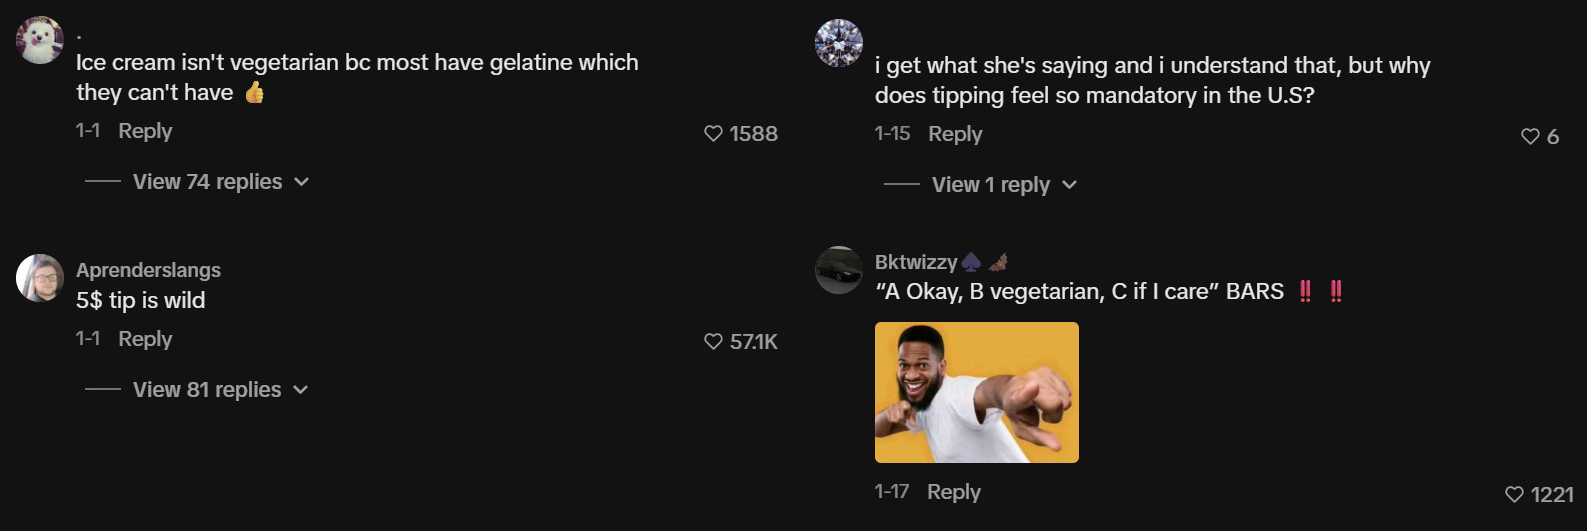Reply to Bktwizzy's comment
This screenshot has height=531, width=1587.
(954, 492)
